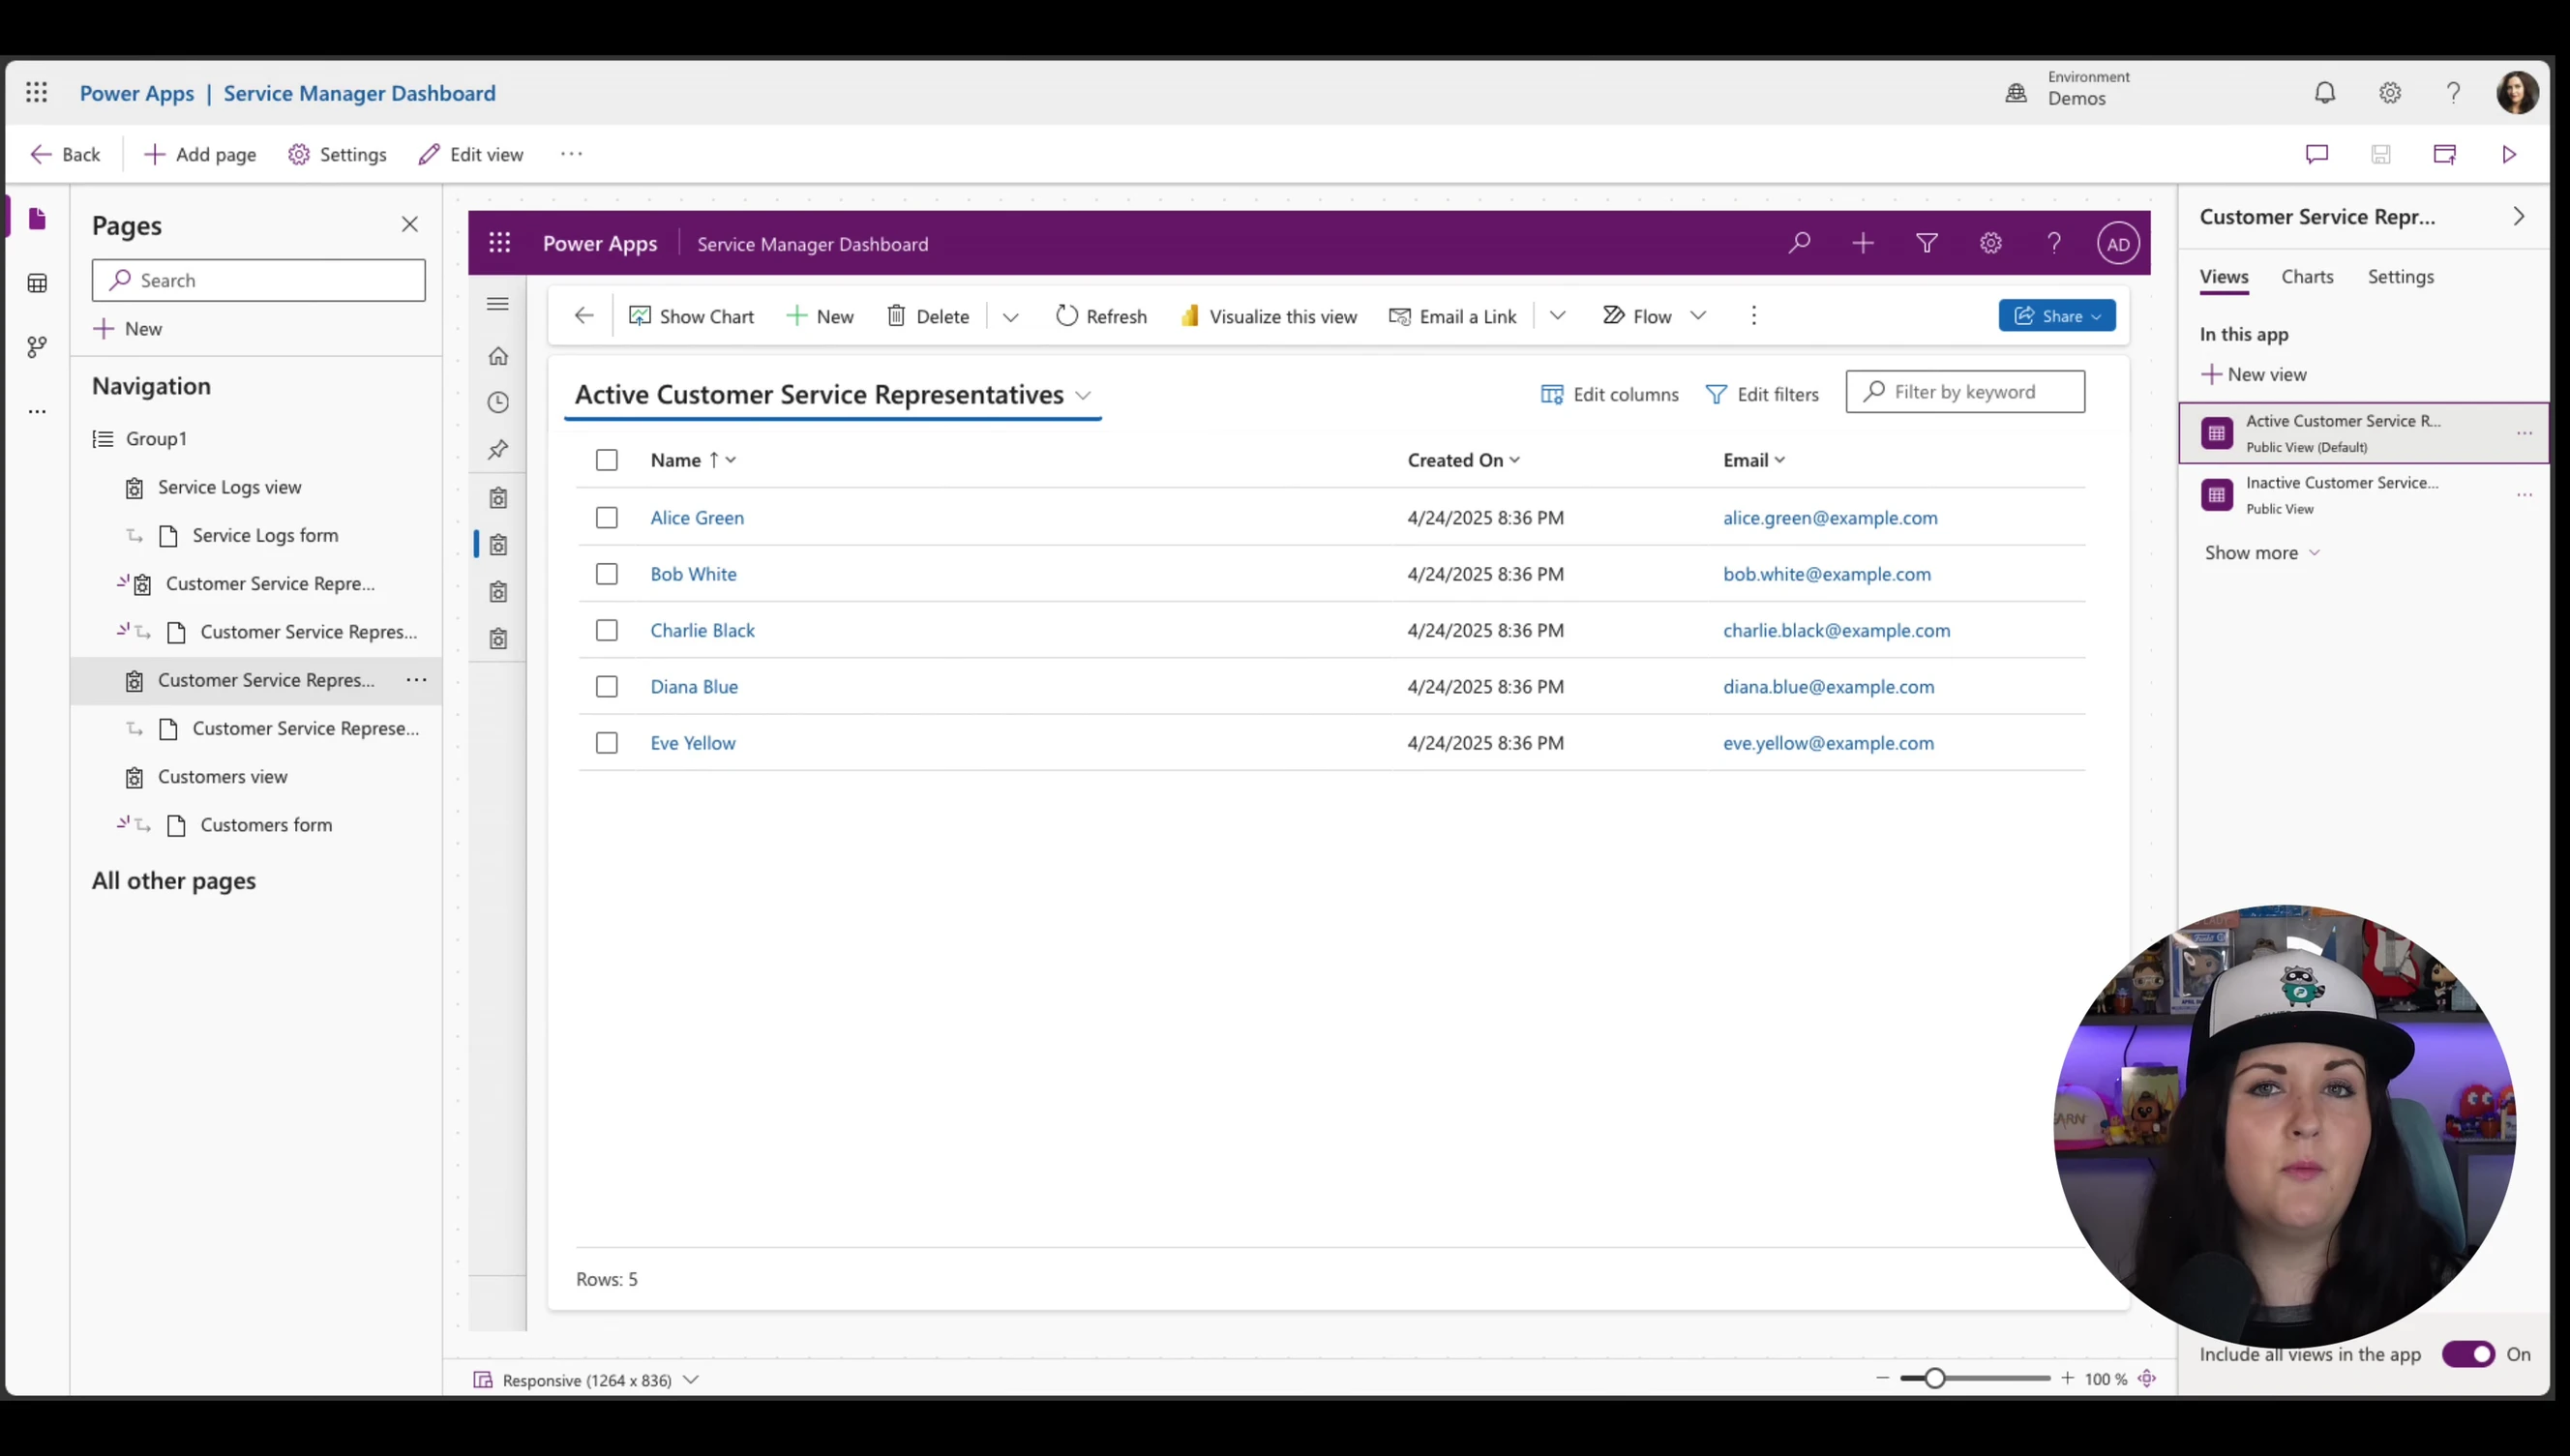
Task: Click the zoom in plus
Action: (x=2067, y=1378)
